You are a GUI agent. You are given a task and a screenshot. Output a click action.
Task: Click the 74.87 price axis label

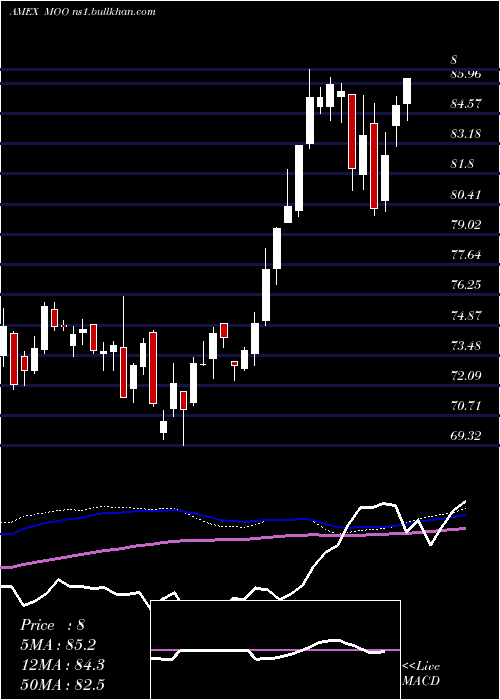466,316
